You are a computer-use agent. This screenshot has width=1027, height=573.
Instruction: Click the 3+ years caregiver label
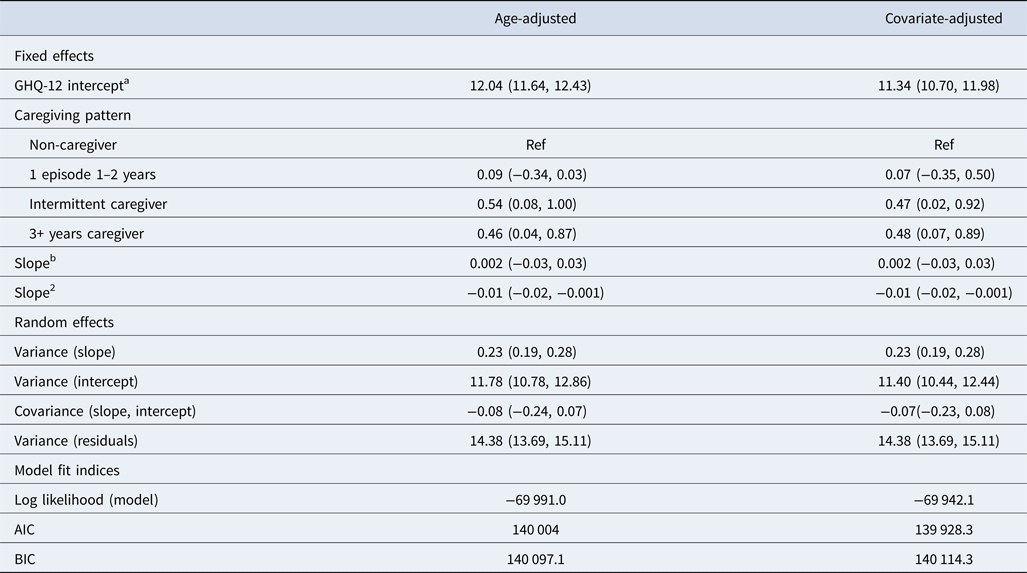(86, 233)
